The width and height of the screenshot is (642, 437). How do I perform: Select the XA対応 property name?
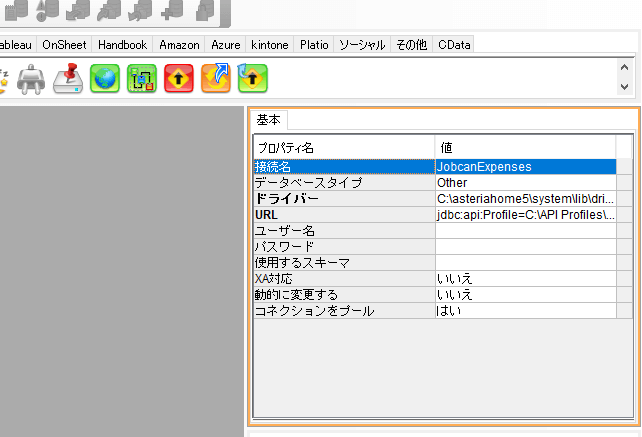tap(344, 279)
